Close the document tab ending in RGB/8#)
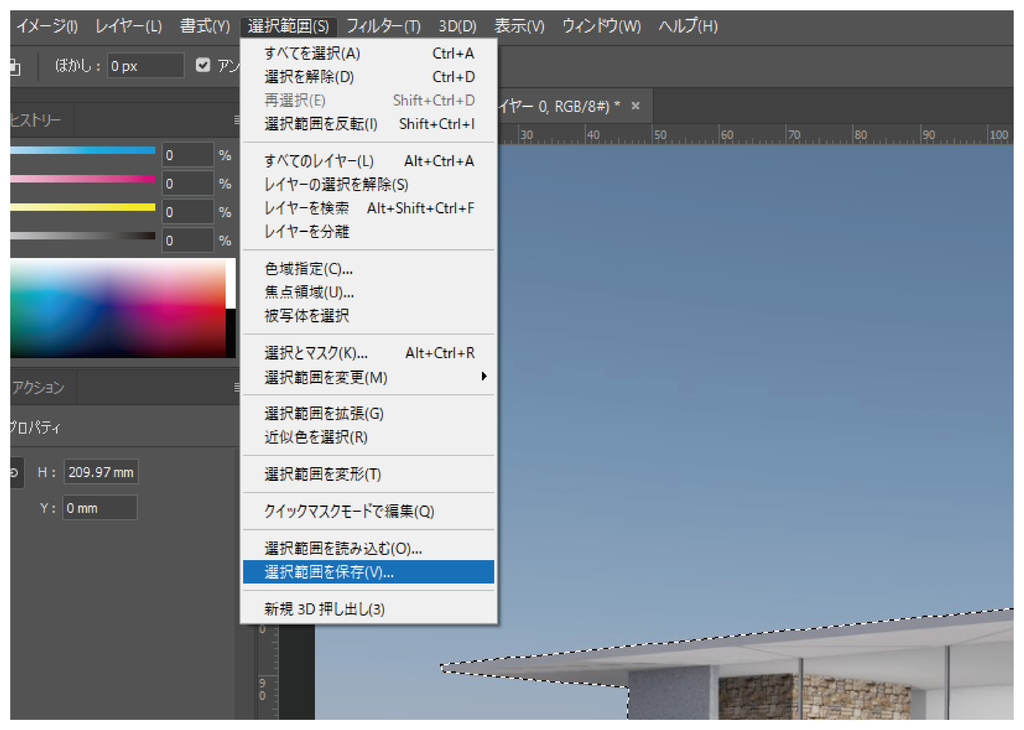 coord(635,106)
